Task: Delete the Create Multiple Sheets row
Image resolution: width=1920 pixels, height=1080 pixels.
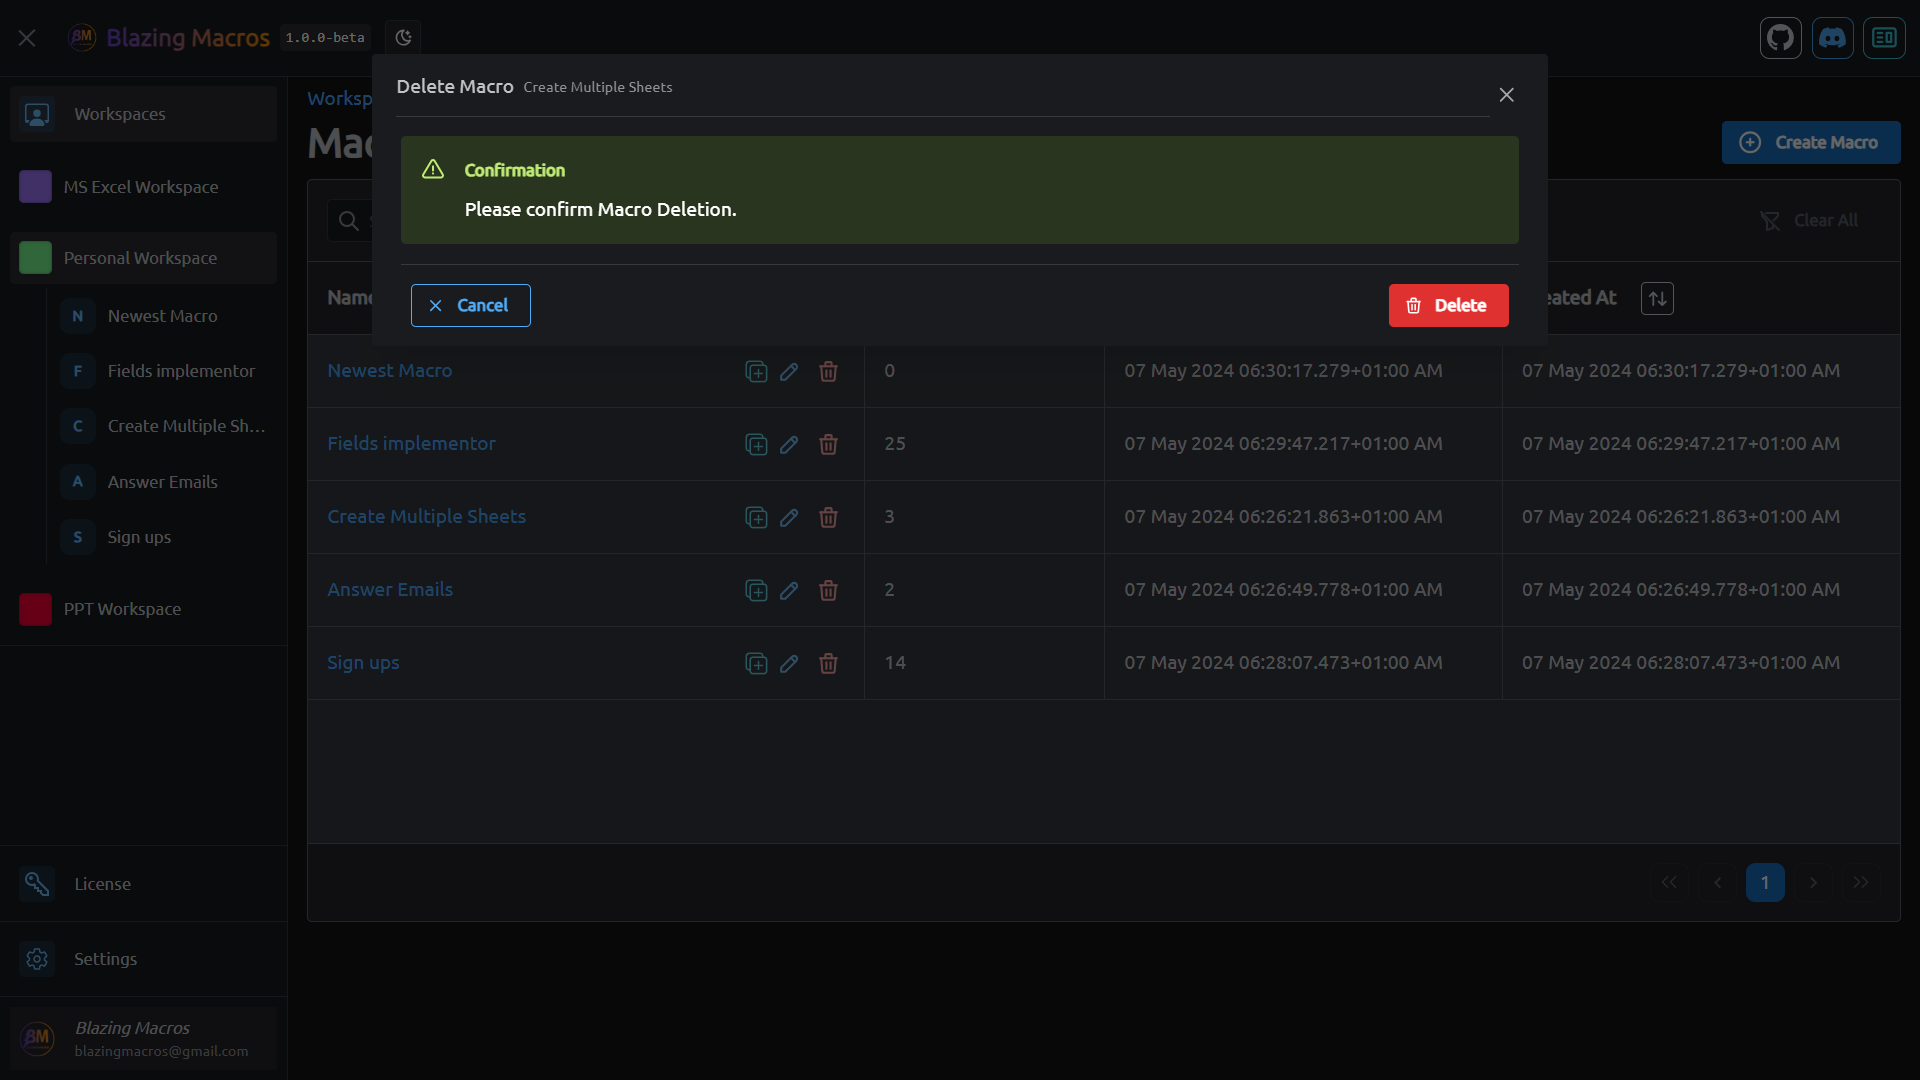Action: point(828,517)
